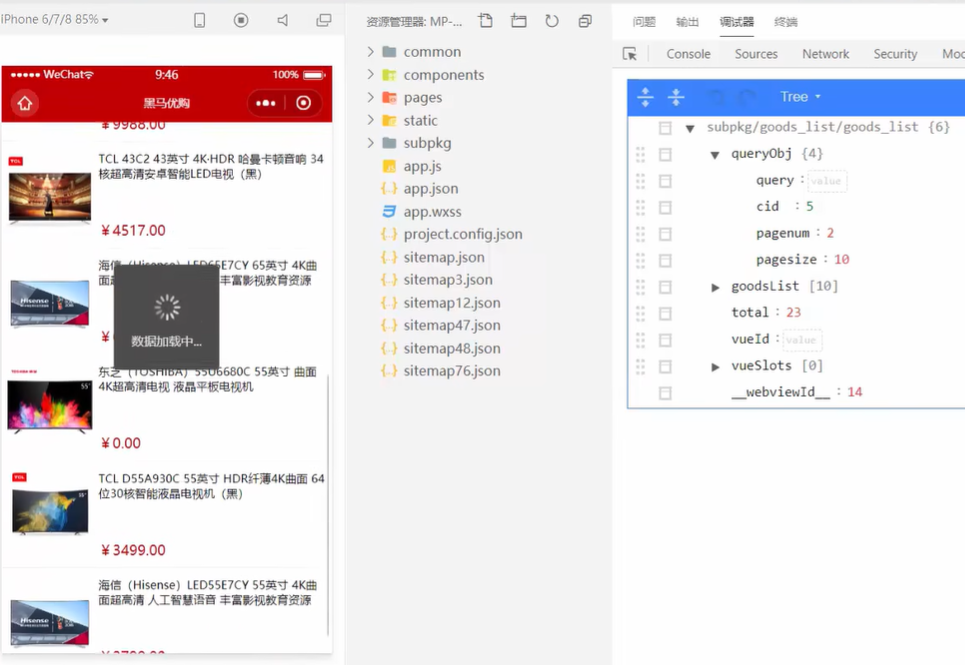965x665 pixels.
Task: Tap the close circle in mini program capsule
Action: coord(303,103)
